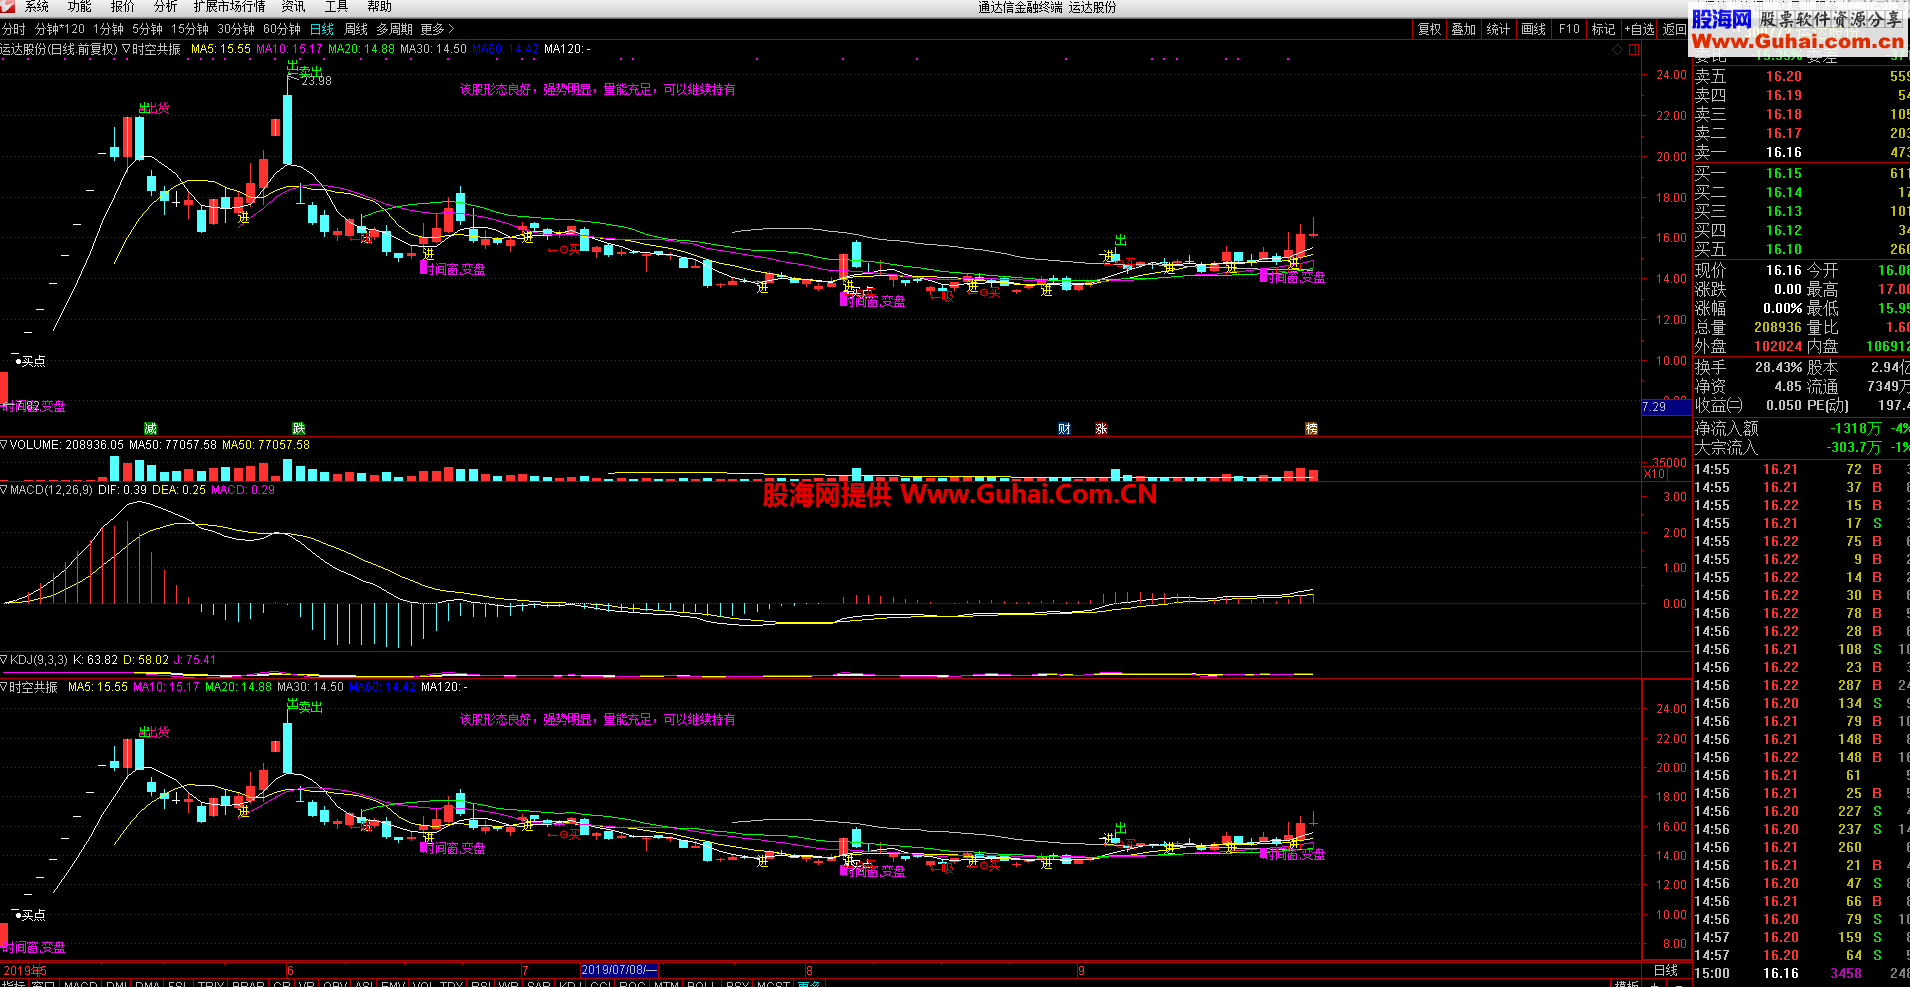Image resolution: width=1910 pixels, height=987 pixels.
Task: Switch to the 1分钟 period tab
Action: (x=109, y=29)
